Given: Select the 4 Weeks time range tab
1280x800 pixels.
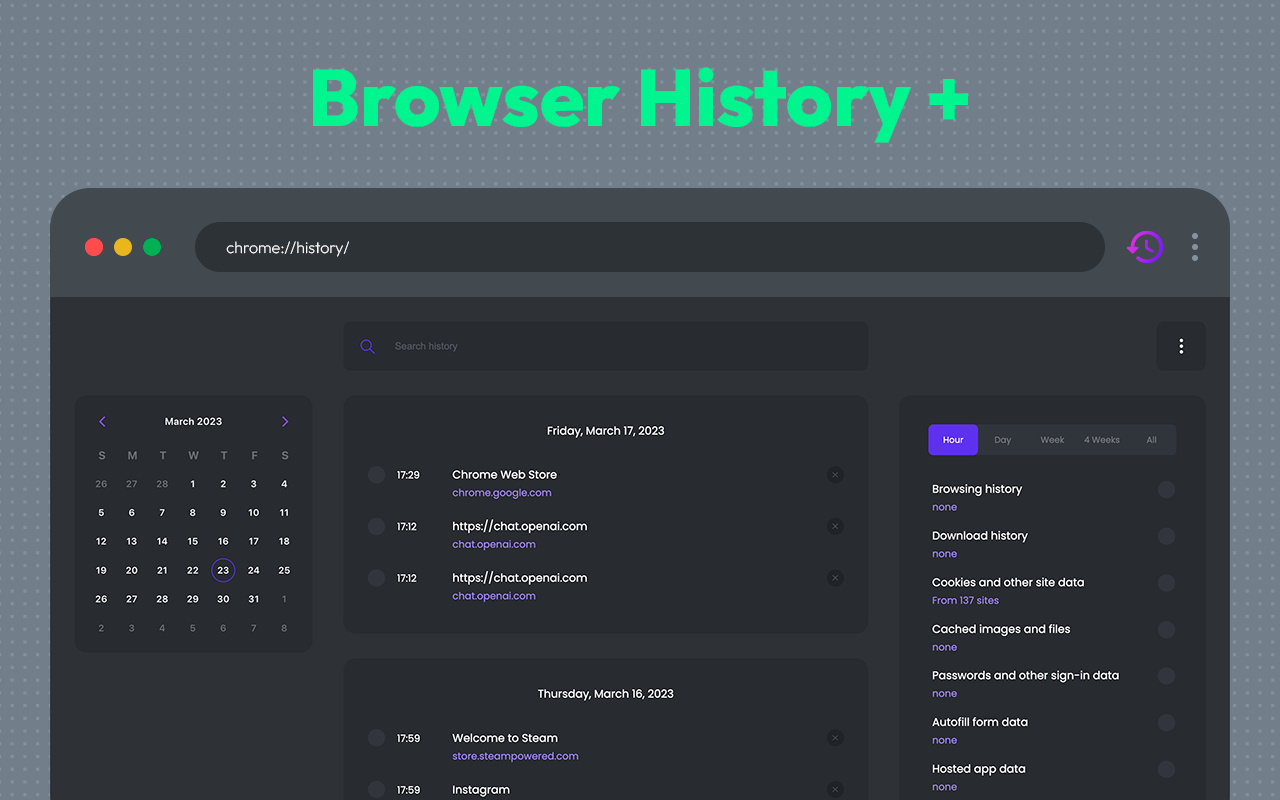Looking at the screenshot, I should coord(1102,440).
